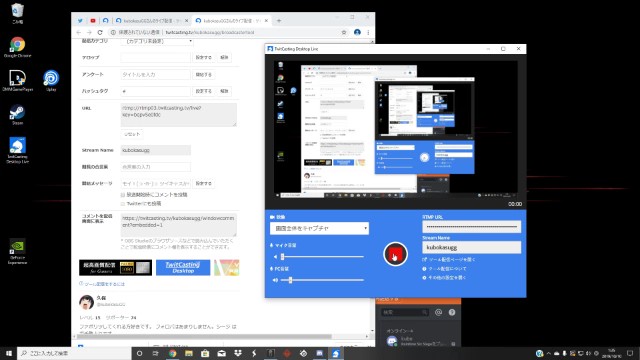
Task: Open TwitCasting Desktop Live desktop icon
Action: tap(18, 150)
